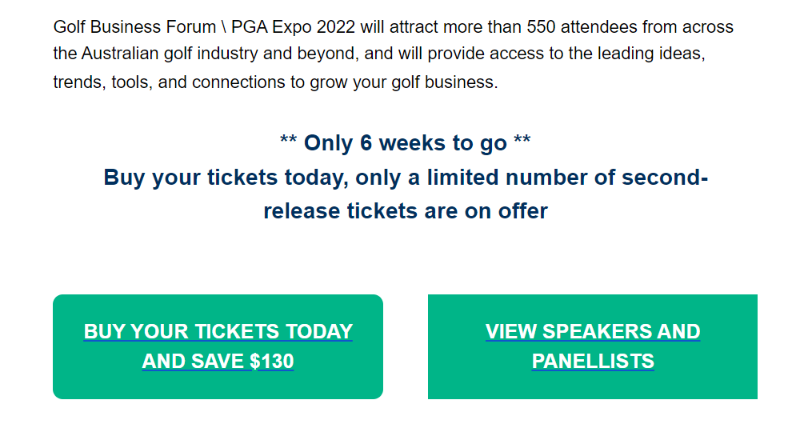Click heading line starting 'Buy your tickets today, only'
Screen dimensions: 797x432
[406, 178]
